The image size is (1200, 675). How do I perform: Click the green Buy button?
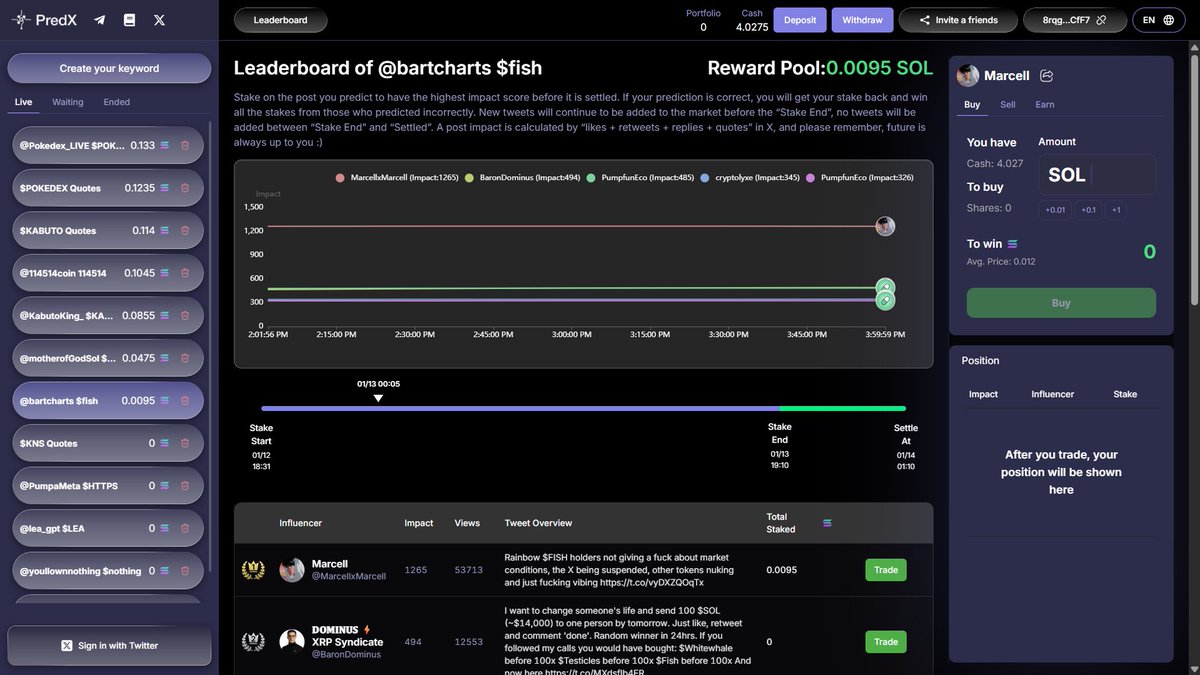tap(1061, 303)
